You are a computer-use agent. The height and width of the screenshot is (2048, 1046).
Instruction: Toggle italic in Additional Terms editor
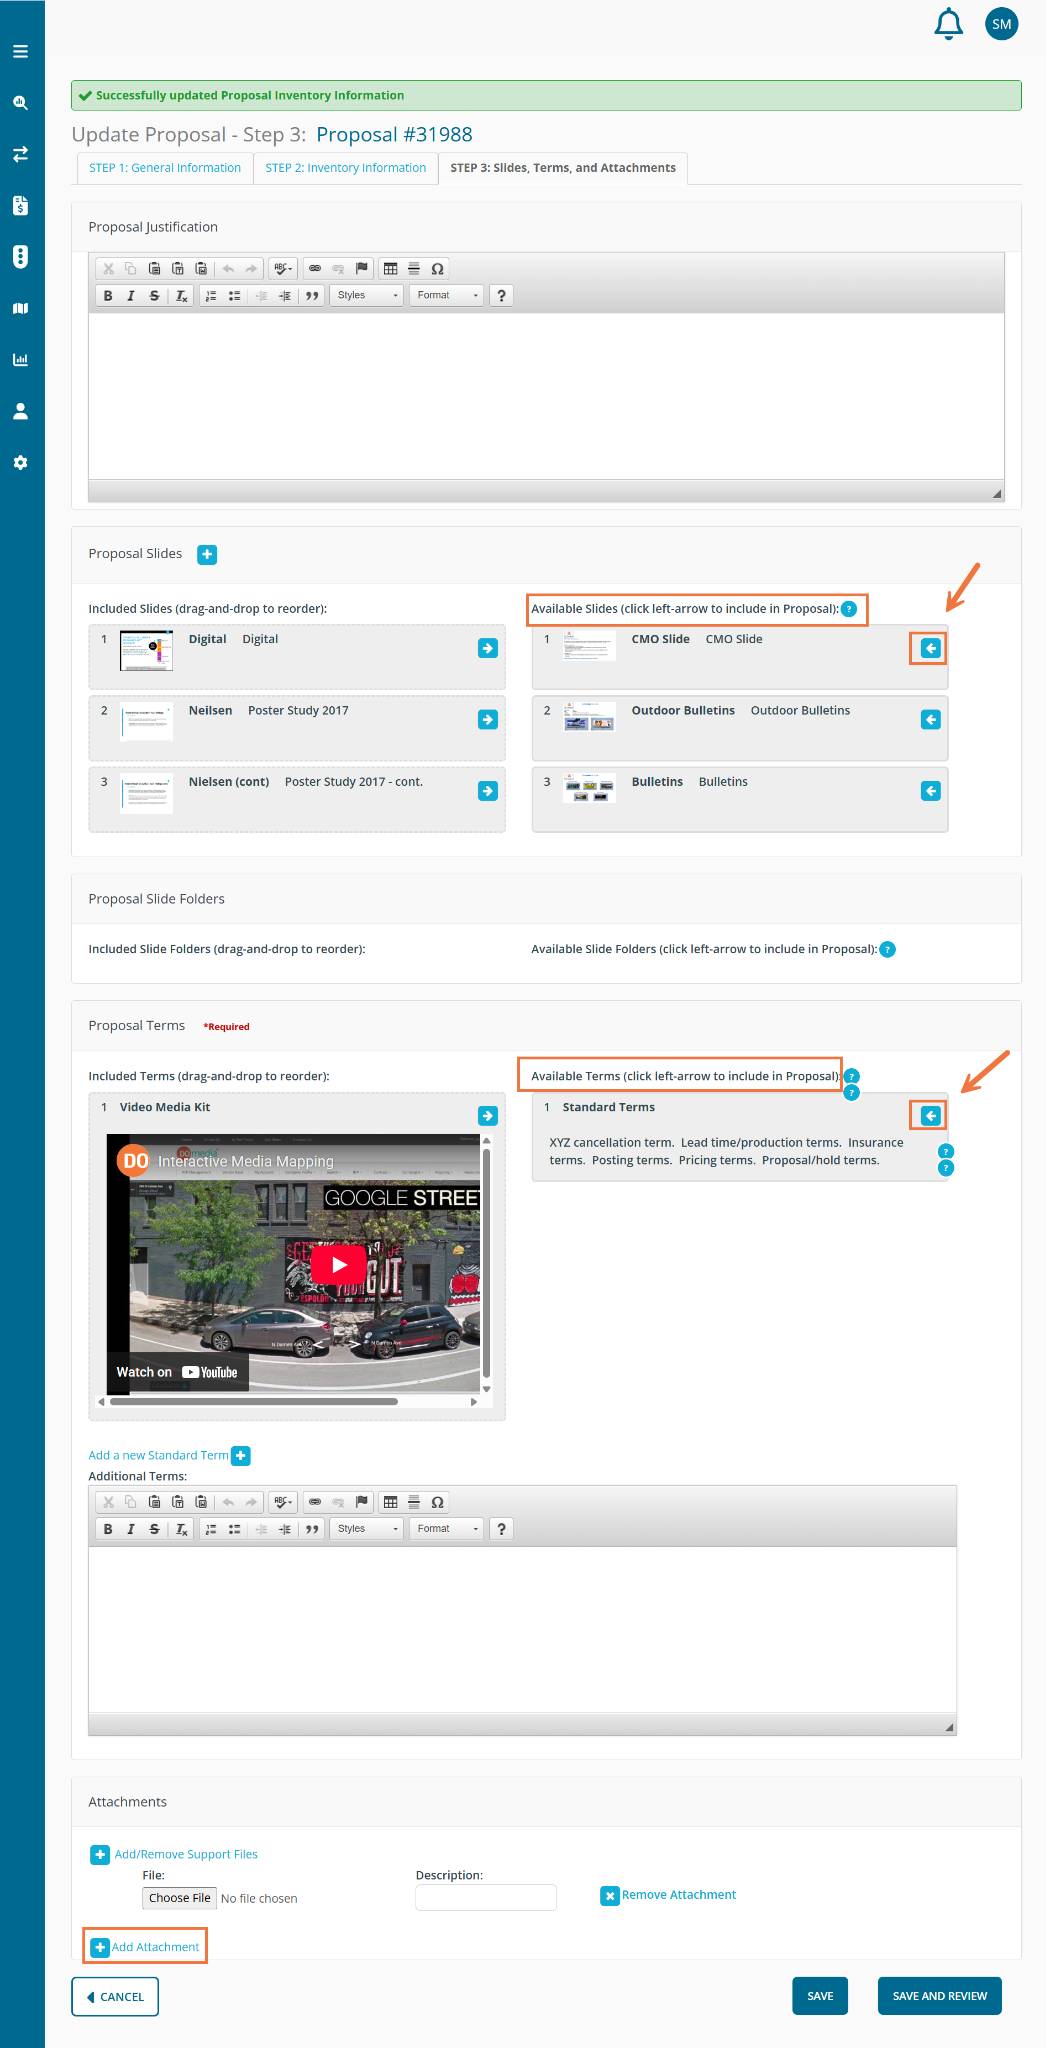tap(131, 1529)
